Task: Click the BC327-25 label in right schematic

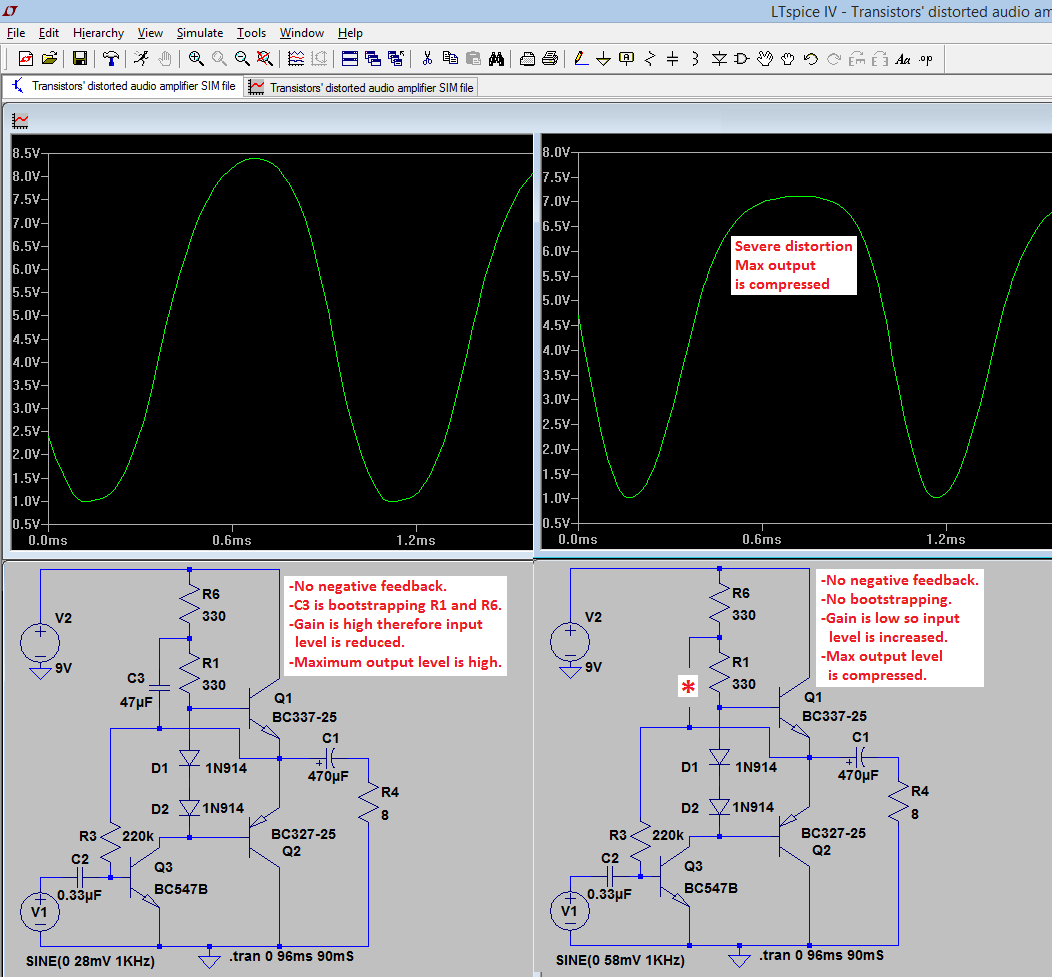Action: (833, 833)
